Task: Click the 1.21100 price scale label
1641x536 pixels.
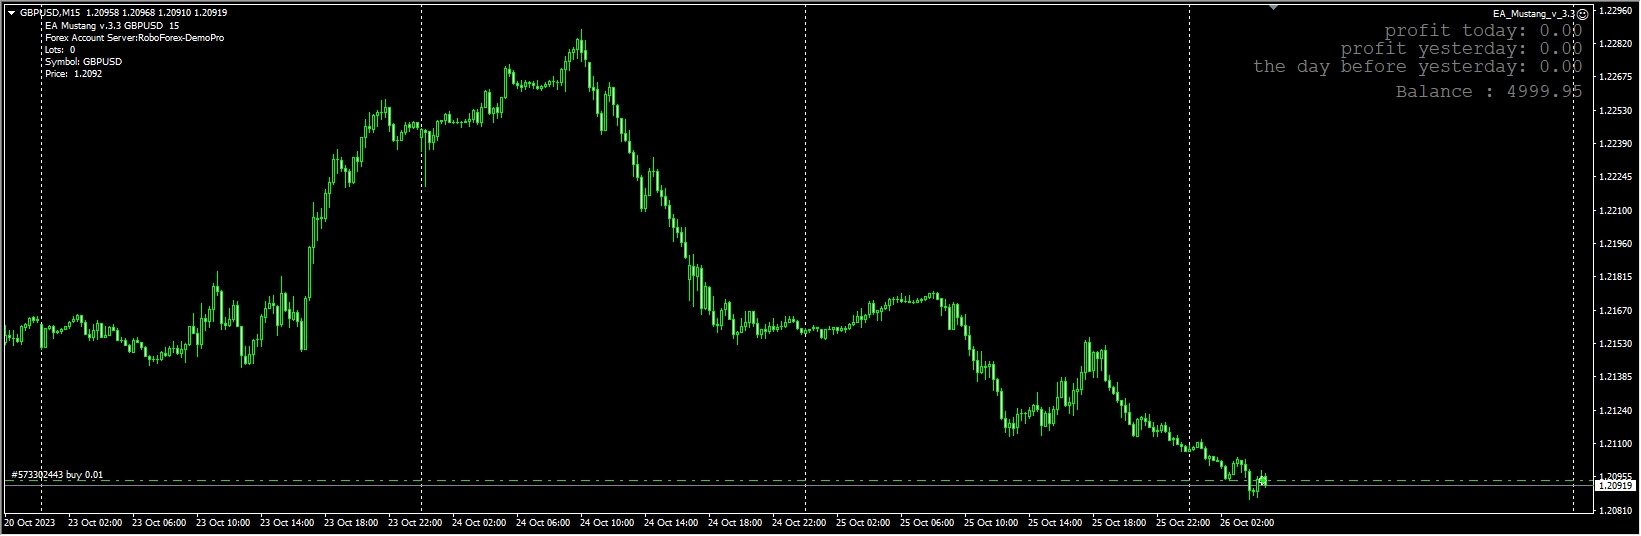Action: click(1615, 444)
